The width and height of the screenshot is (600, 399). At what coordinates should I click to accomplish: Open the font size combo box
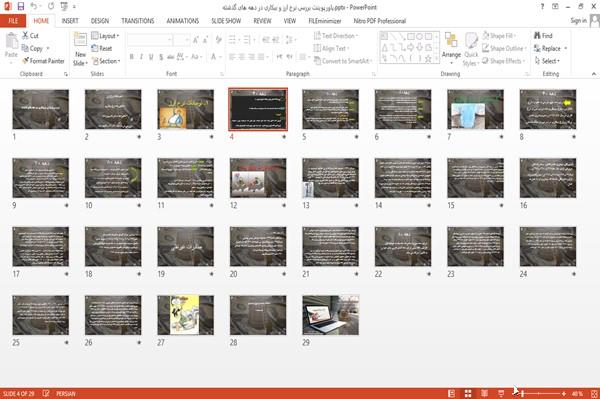point(181,40)
